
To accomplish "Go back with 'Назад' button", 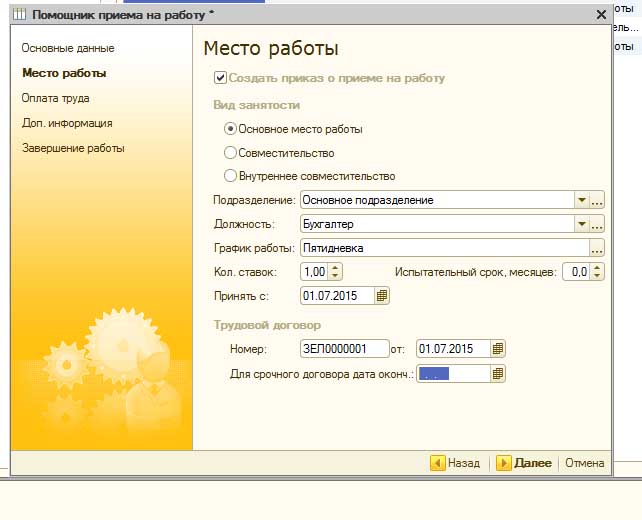I will click(455, 463).
